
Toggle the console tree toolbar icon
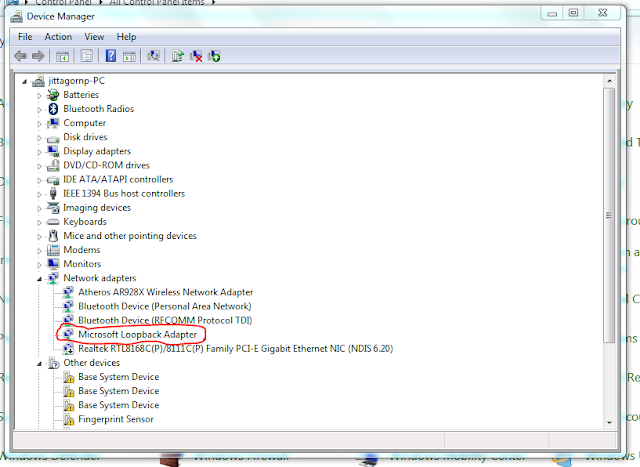[62, 56]
